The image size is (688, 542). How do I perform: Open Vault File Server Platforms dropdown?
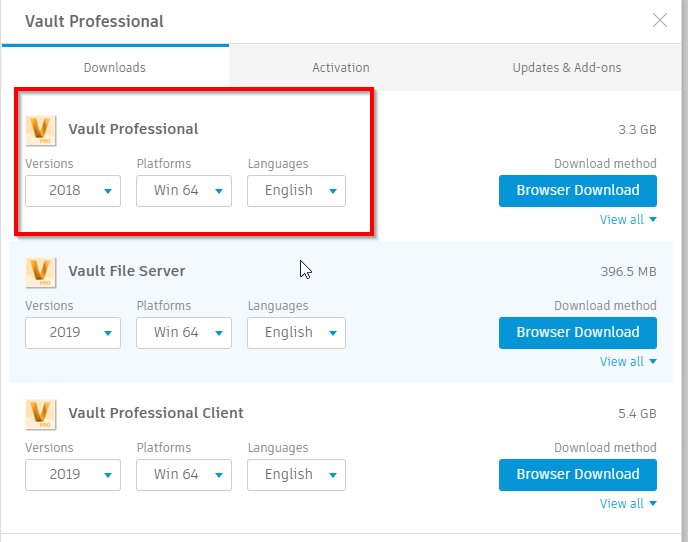click(x=184, y=333)
